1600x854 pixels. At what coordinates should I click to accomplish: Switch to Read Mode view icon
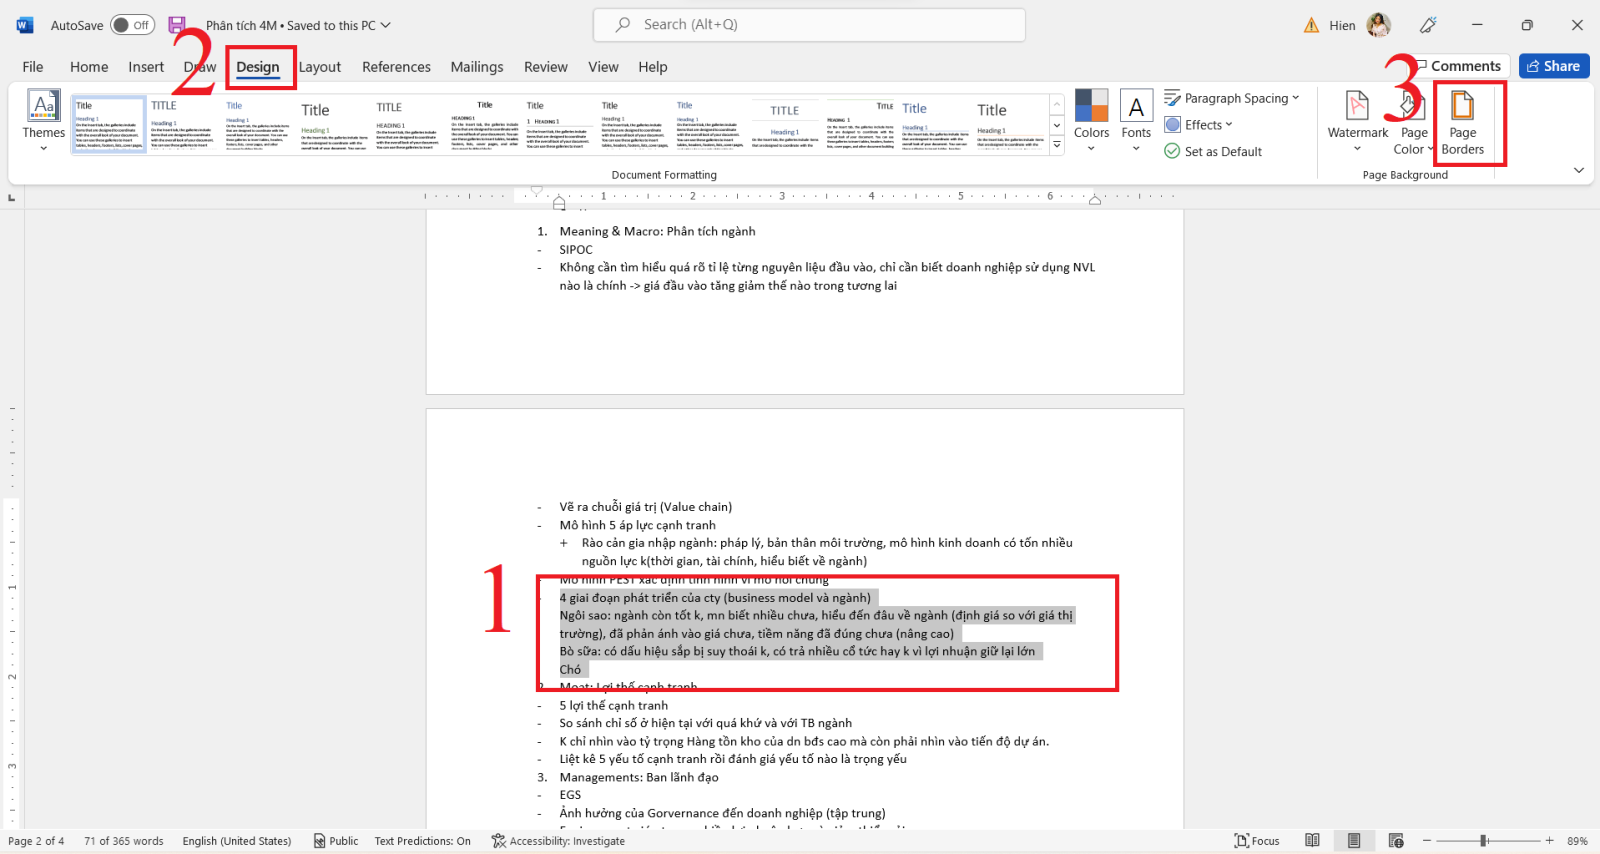(x=1312, y=841)
